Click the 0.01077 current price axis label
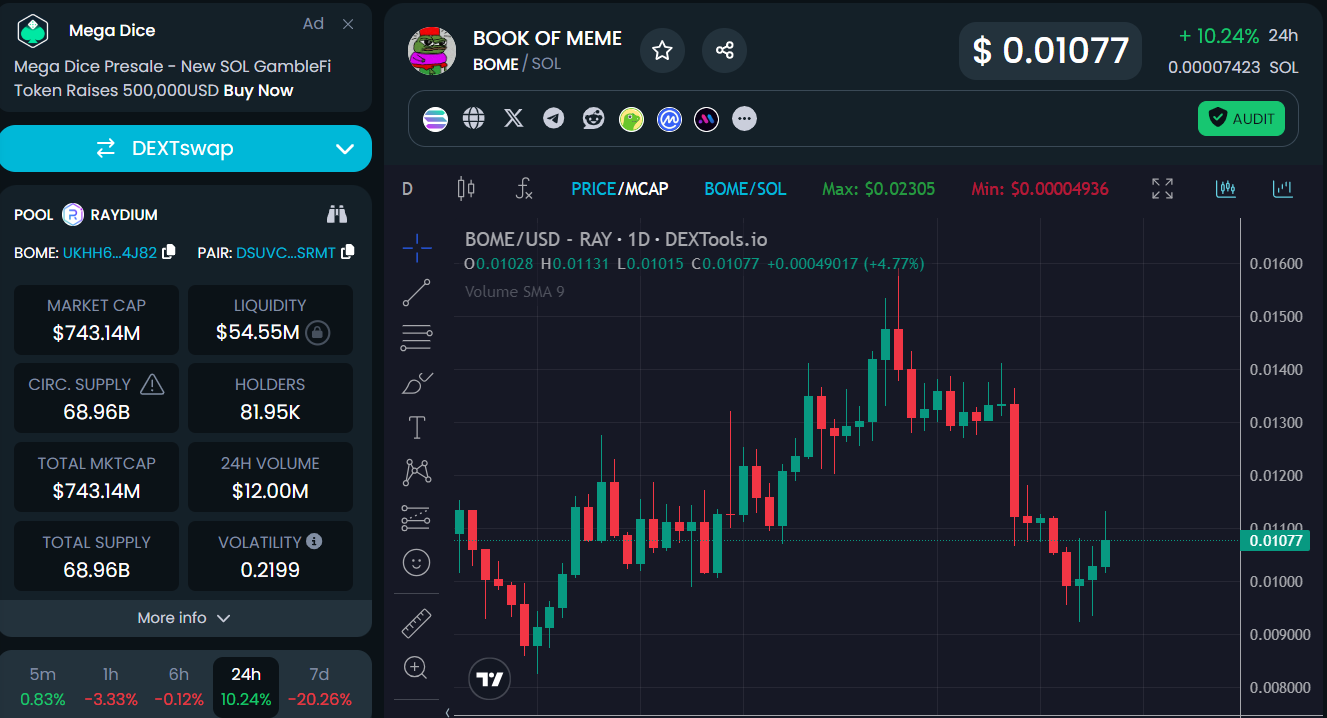1327x718 pixels. tap(1274, 541)
